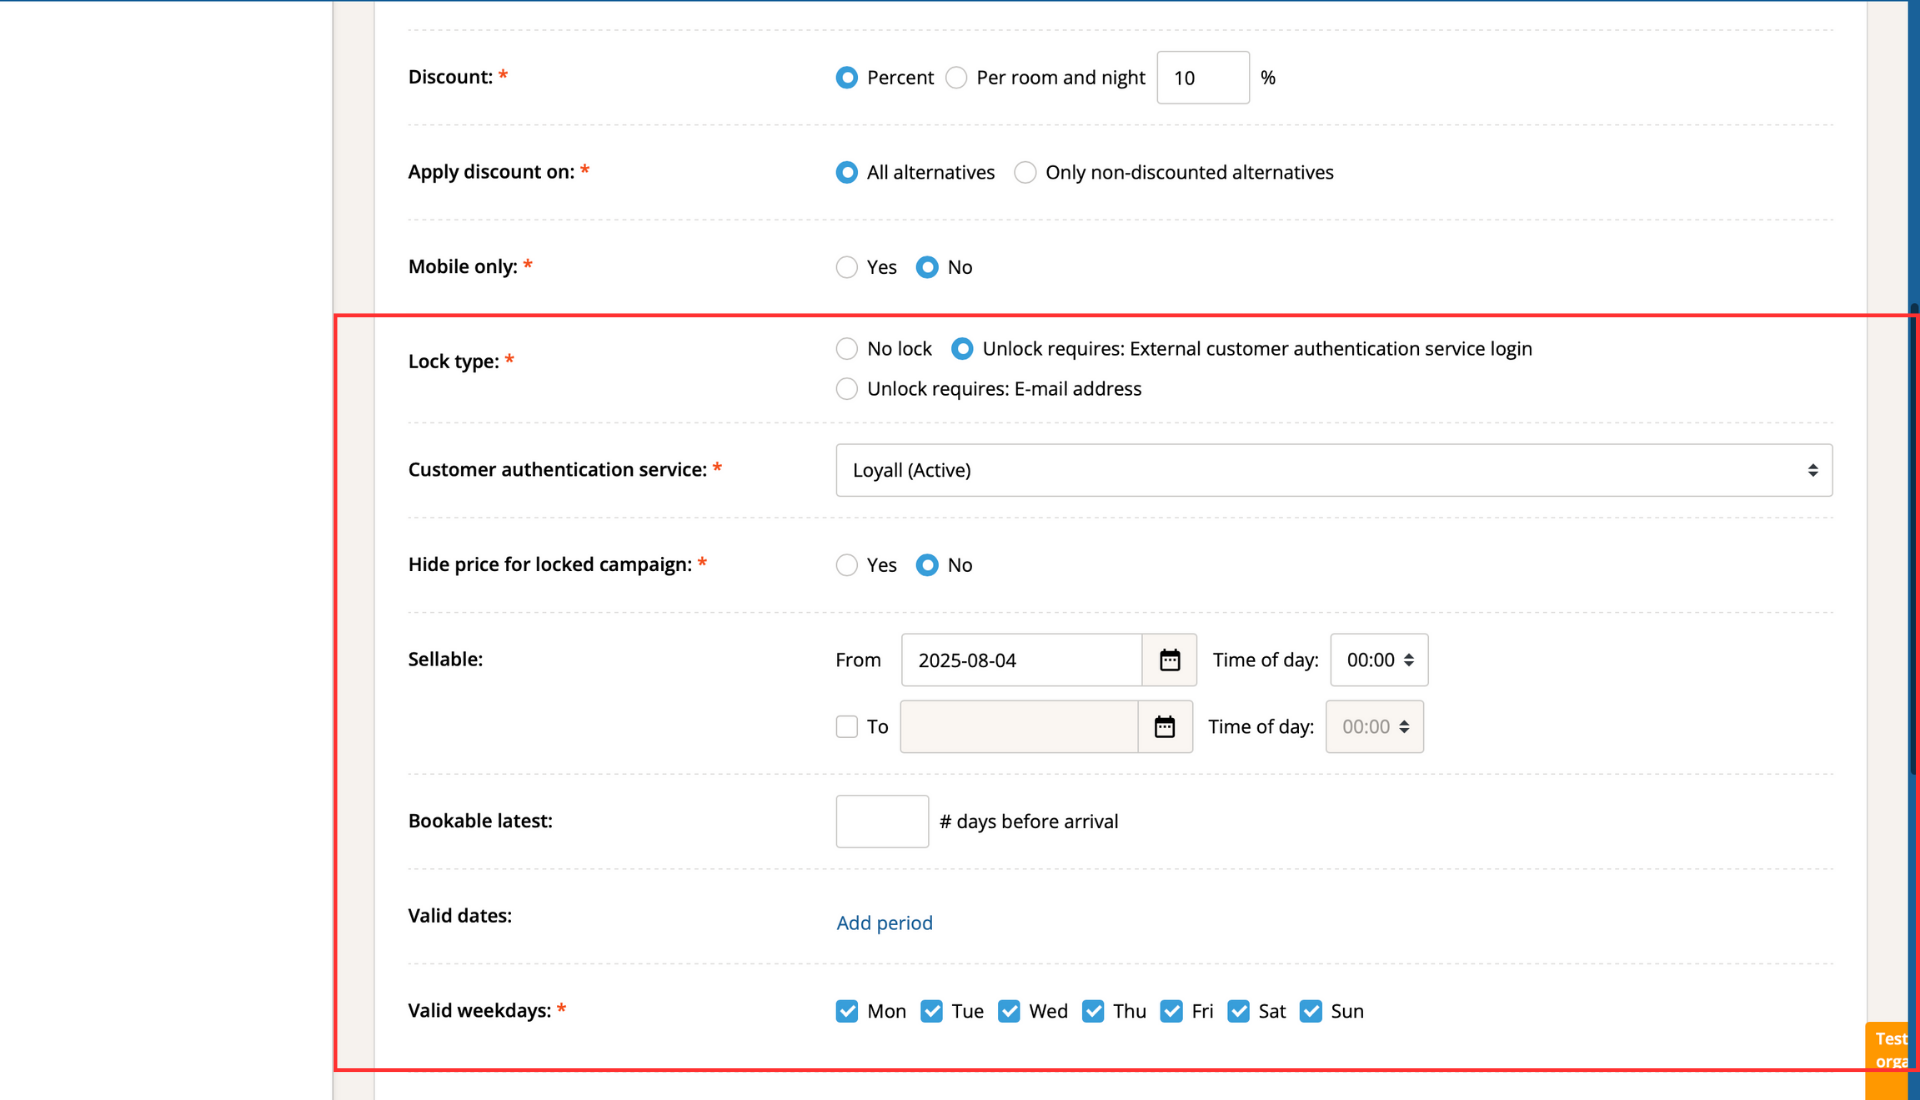Image resolution: width=1920 pixels, height=1100 pixels.
Task: Click the discount percent input field
Action: click(1203, 78)
